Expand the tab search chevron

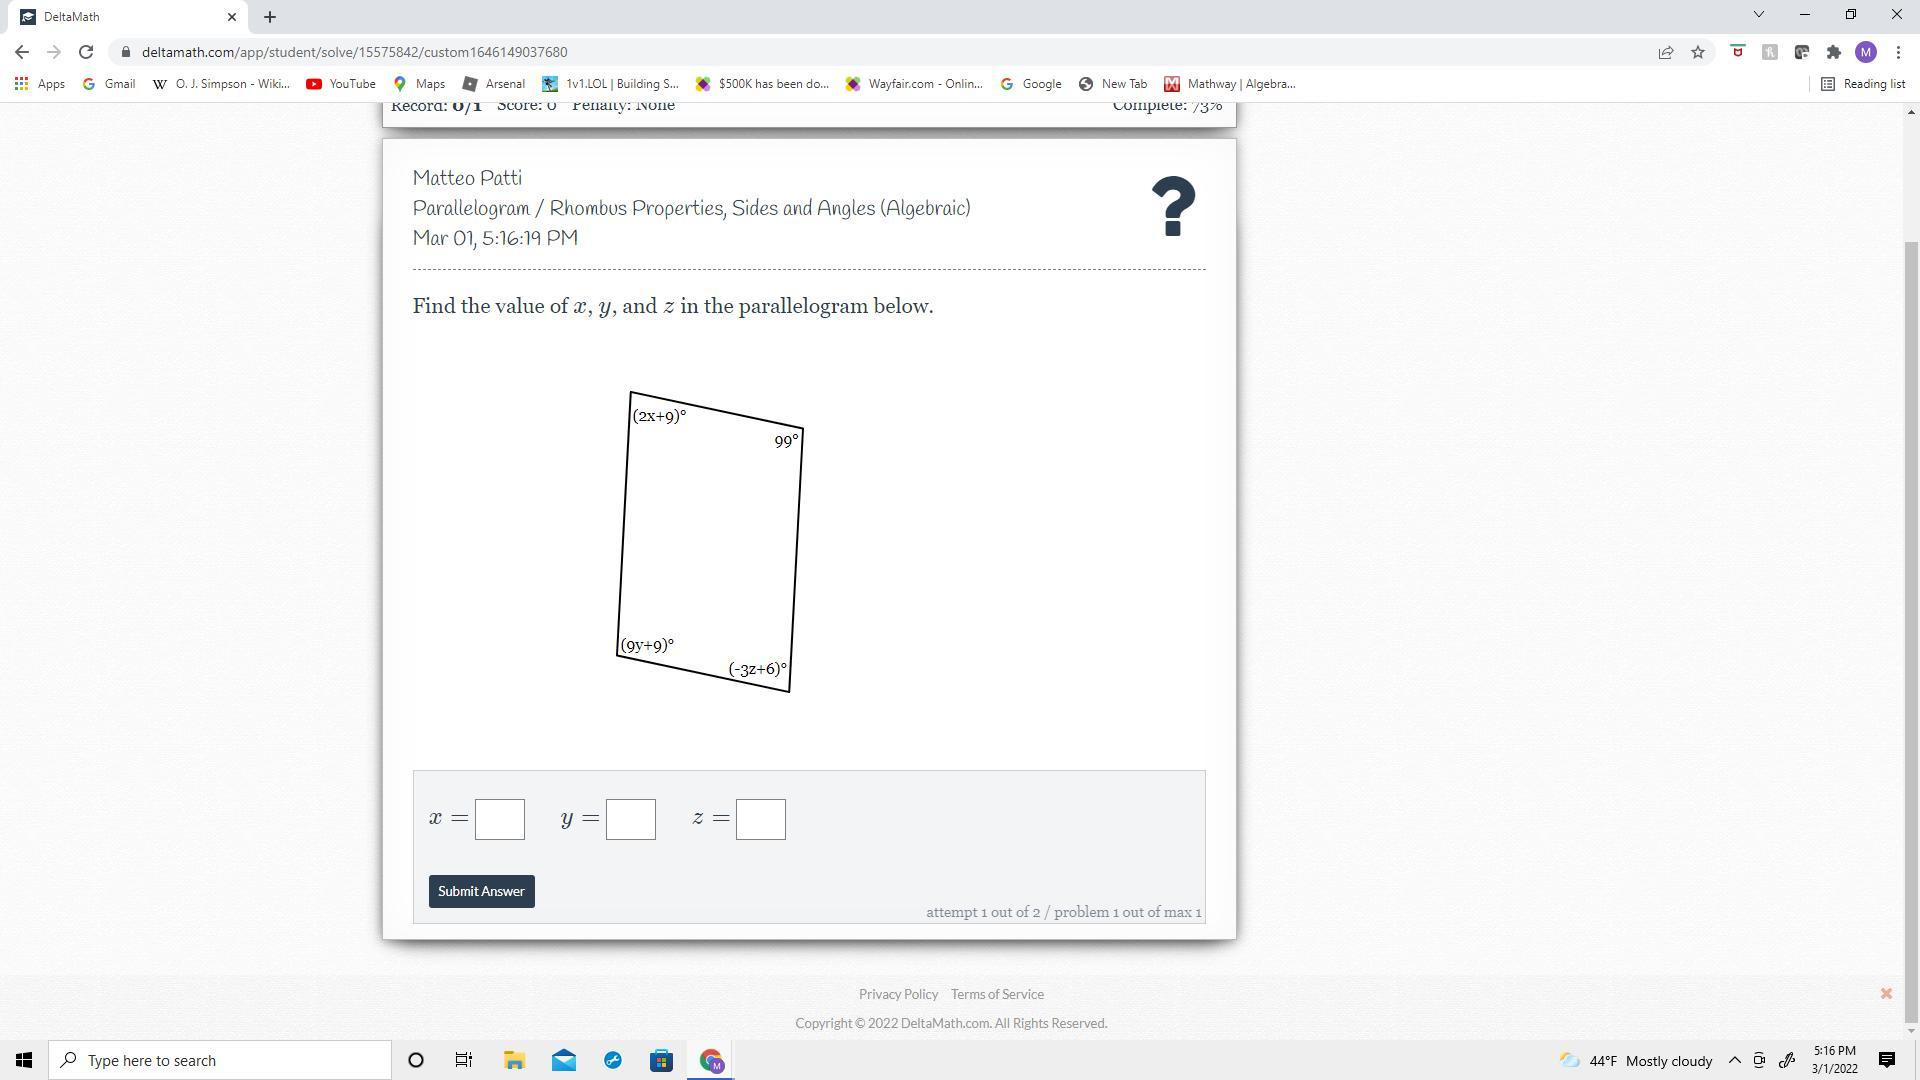click(x=1759, y=15)
